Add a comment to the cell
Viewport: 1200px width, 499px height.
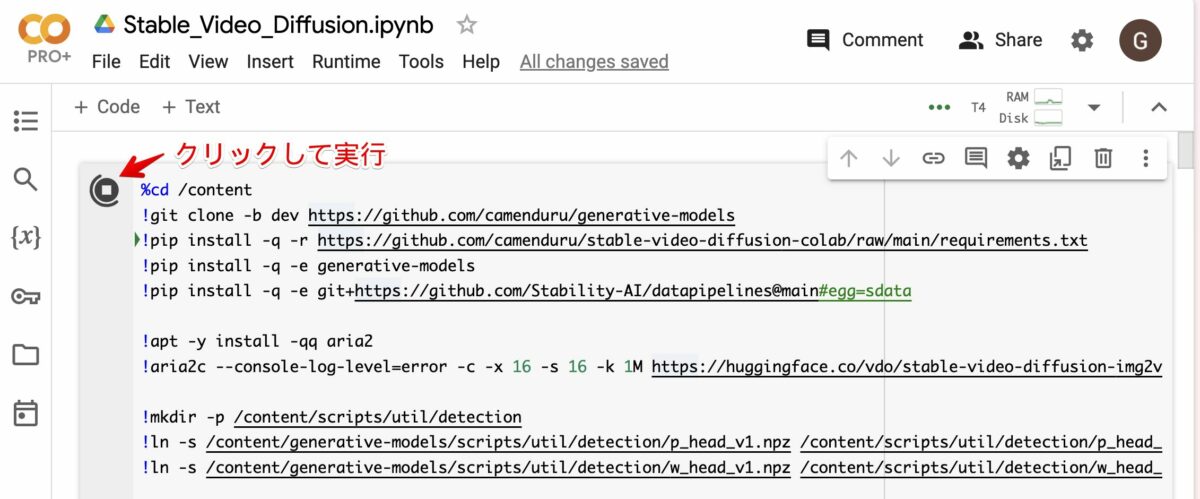click(976, 158)
